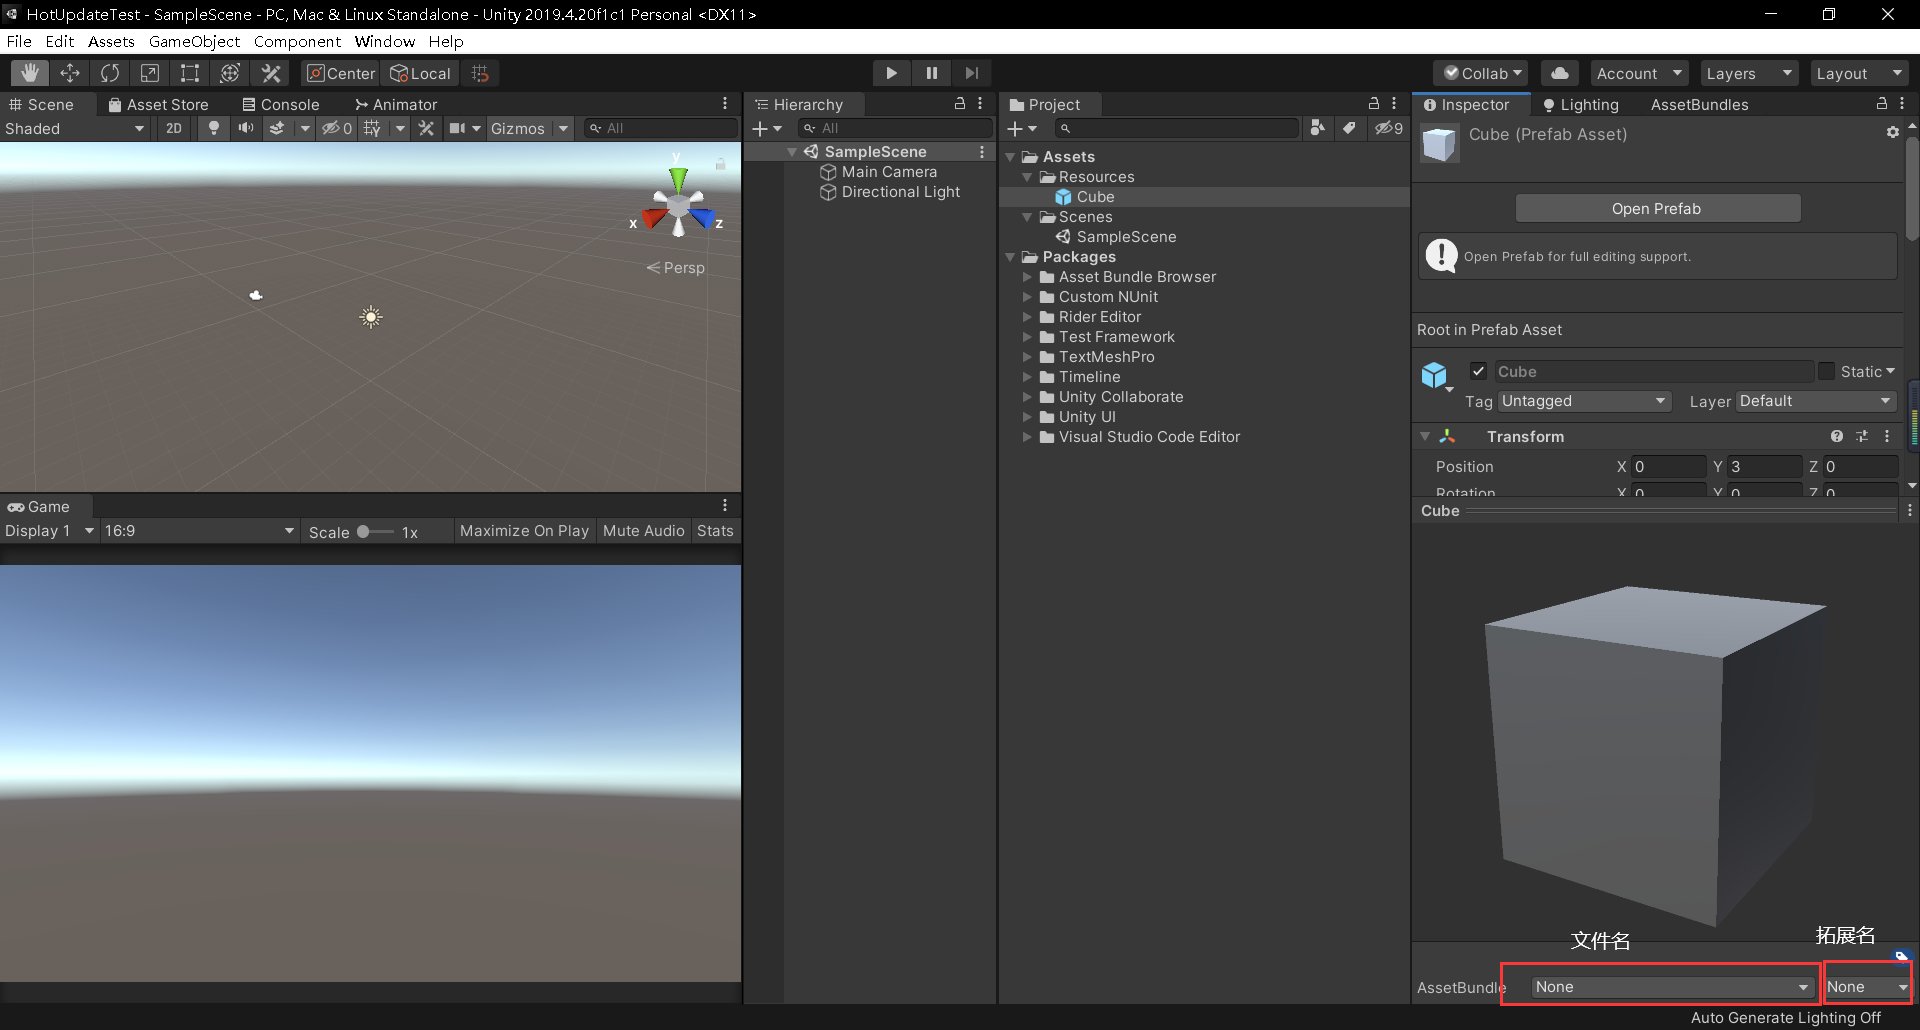Expand the TextMeshPro package
1920x1030 pixels.
1027,357
